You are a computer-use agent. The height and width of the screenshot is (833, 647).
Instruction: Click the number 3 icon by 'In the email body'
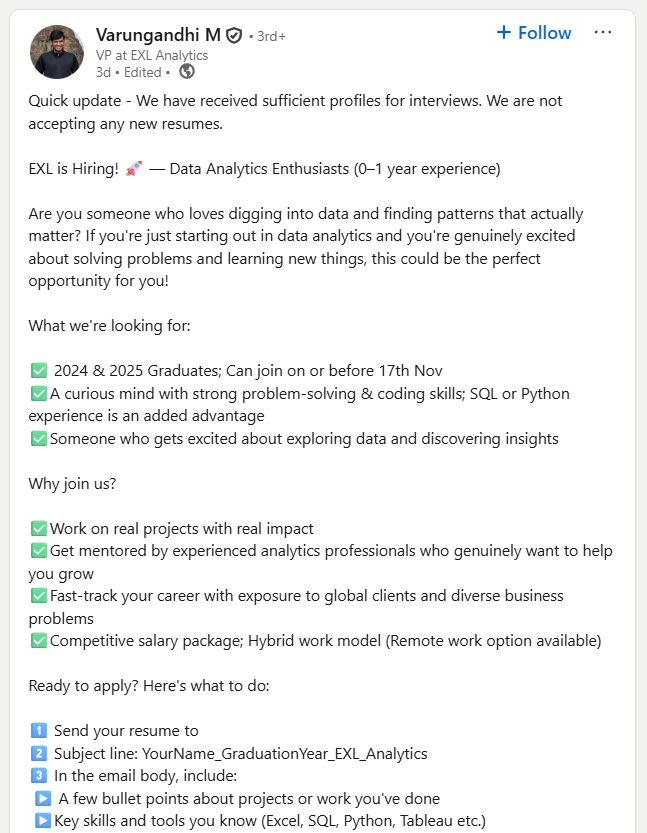tap(39, 776)
